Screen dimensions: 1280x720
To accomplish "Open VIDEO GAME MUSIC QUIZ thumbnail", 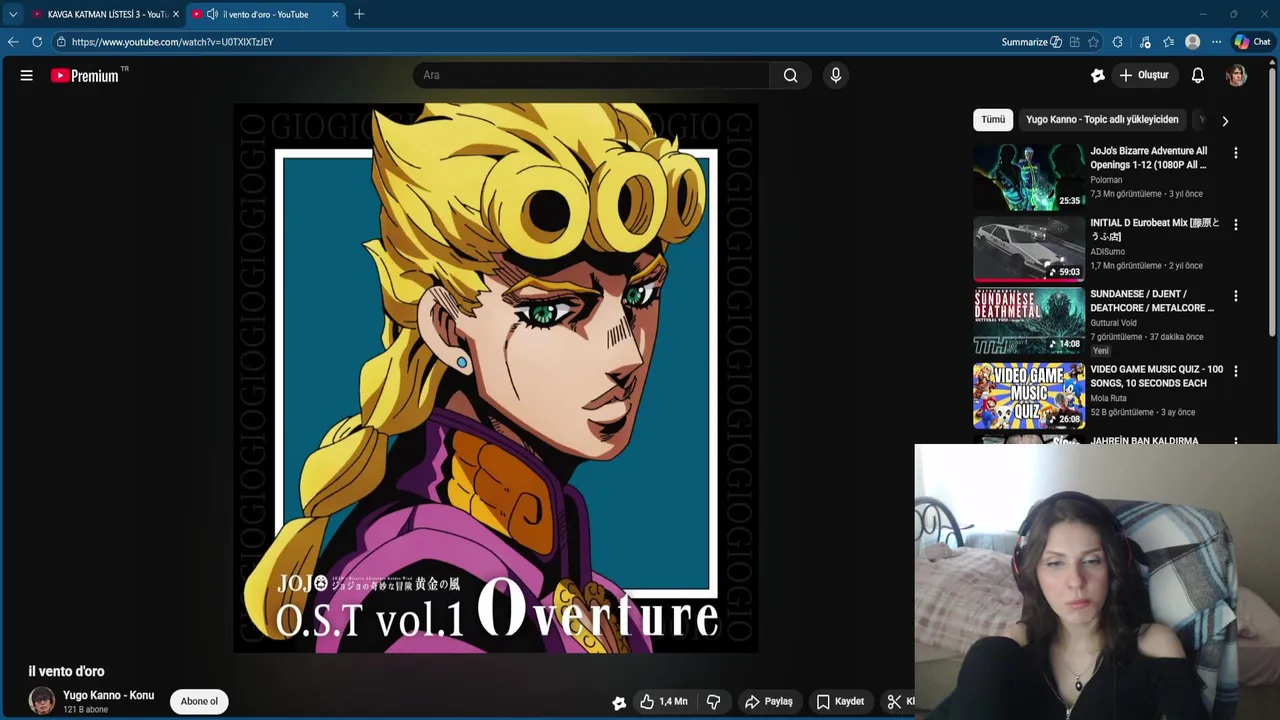I will (1029, 395).
